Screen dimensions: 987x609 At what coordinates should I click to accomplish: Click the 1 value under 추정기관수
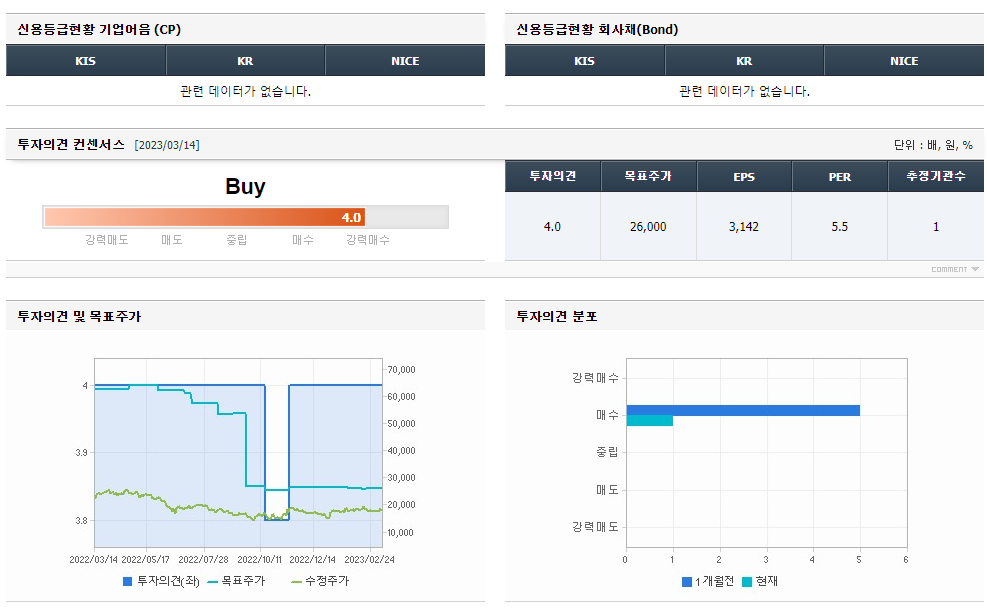[936, 227]
